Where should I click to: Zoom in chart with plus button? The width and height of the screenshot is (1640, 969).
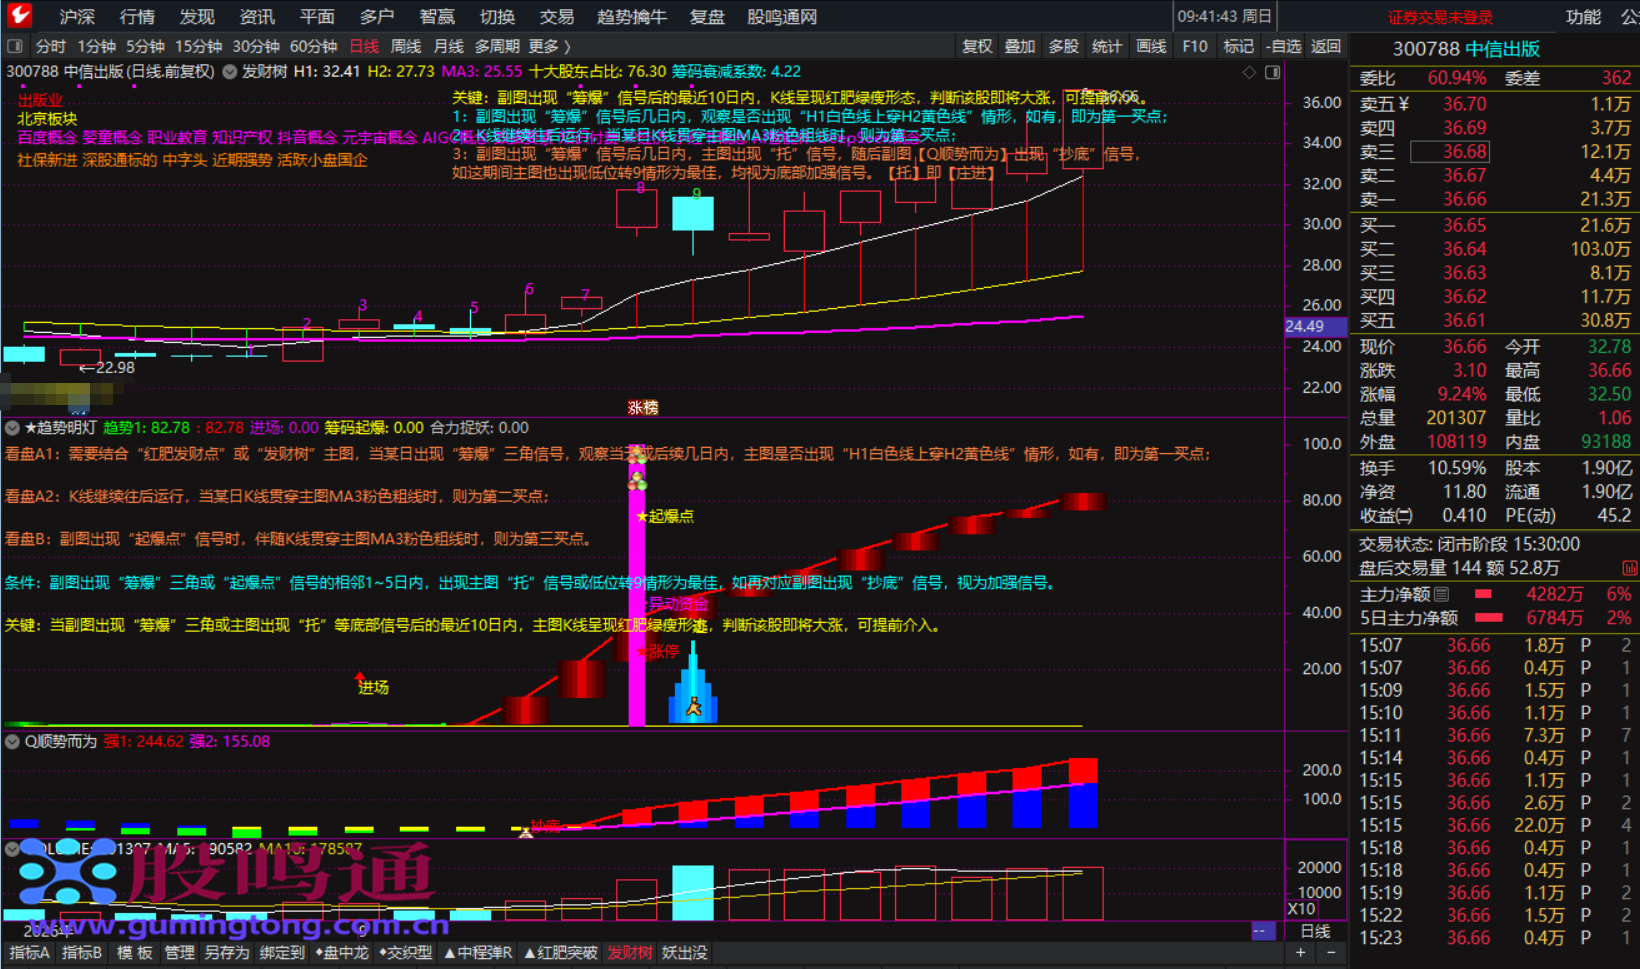(x=1301, y=953)
